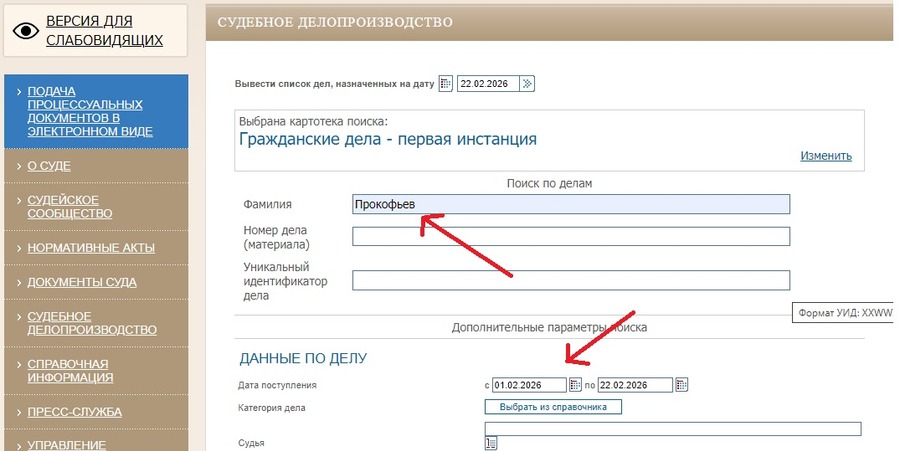The width and height of the screenshot is (900, 451).
Task: Click the double-arrow go button after 22.02.2026
Action: tap(528, 84)
